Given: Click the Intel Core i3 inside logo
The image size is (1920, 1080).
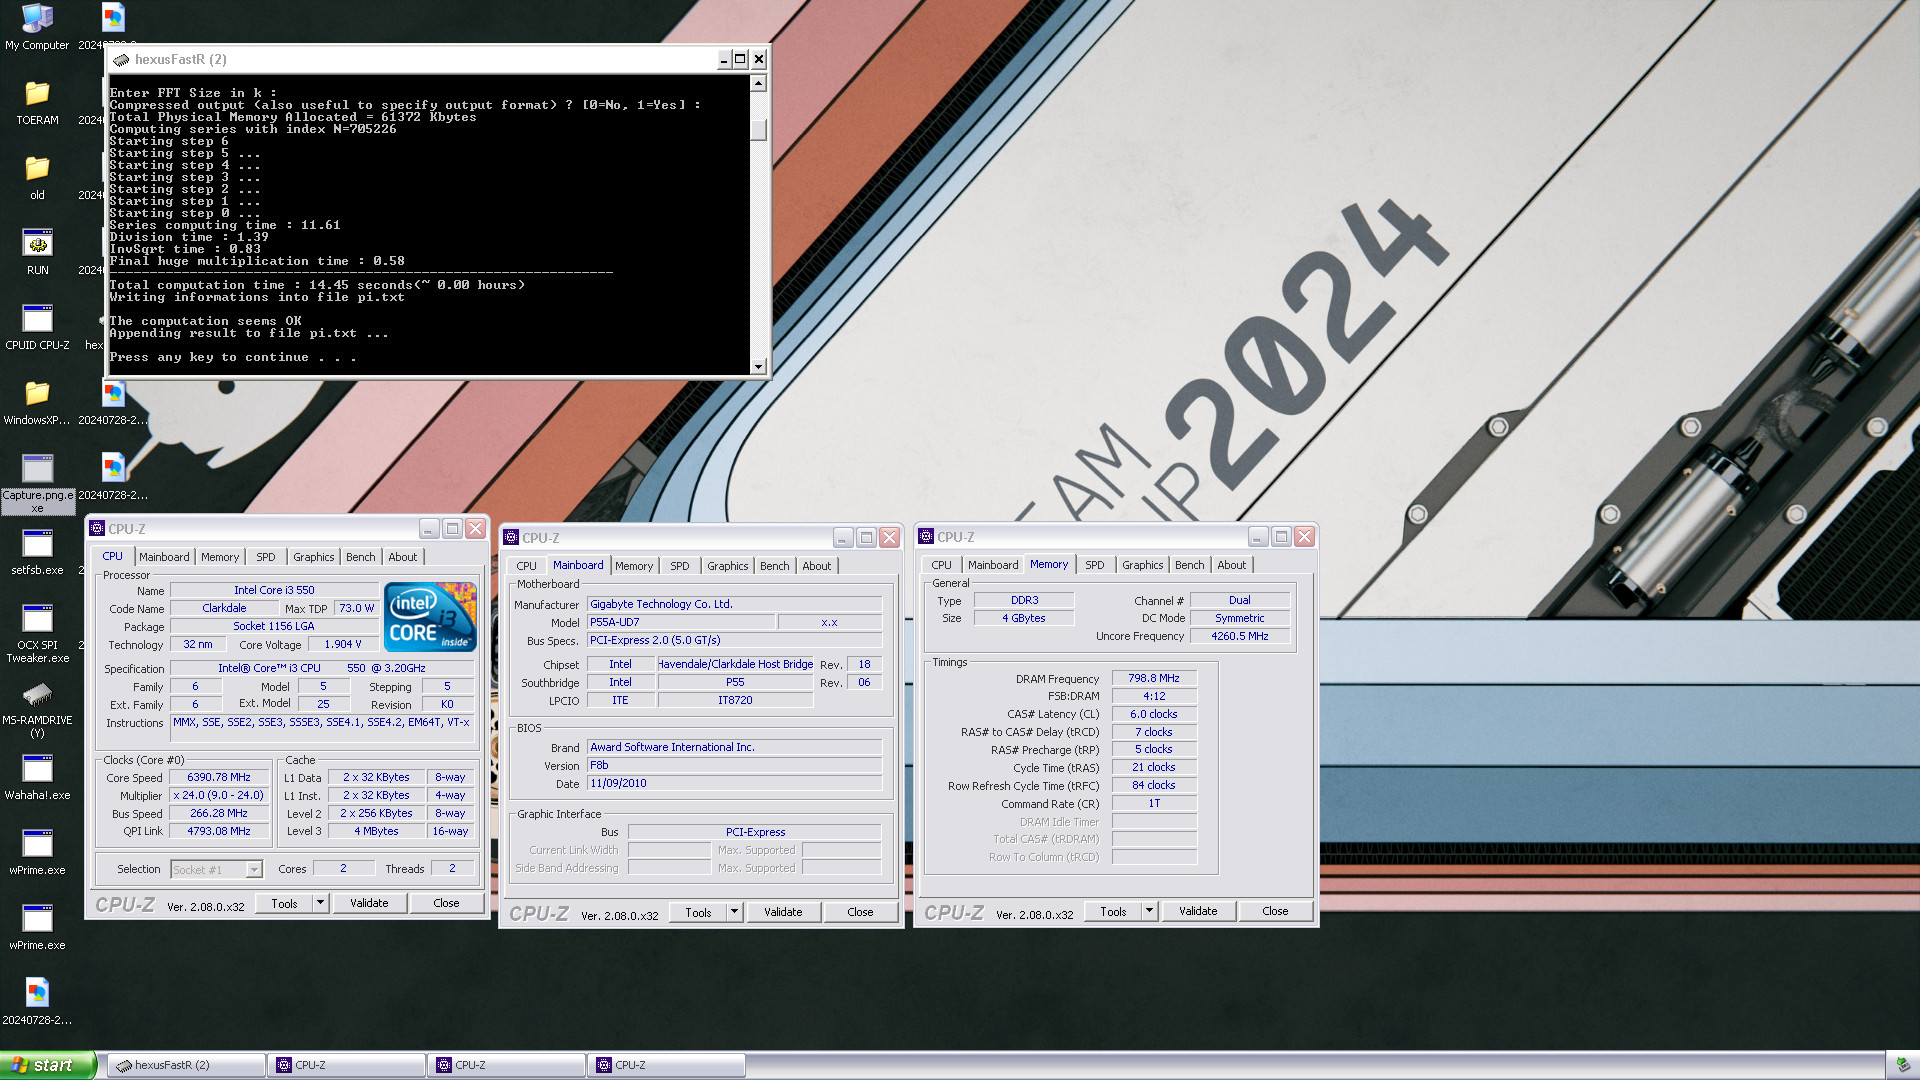Looking at the screenshot, I should click(x=430, y=617).
